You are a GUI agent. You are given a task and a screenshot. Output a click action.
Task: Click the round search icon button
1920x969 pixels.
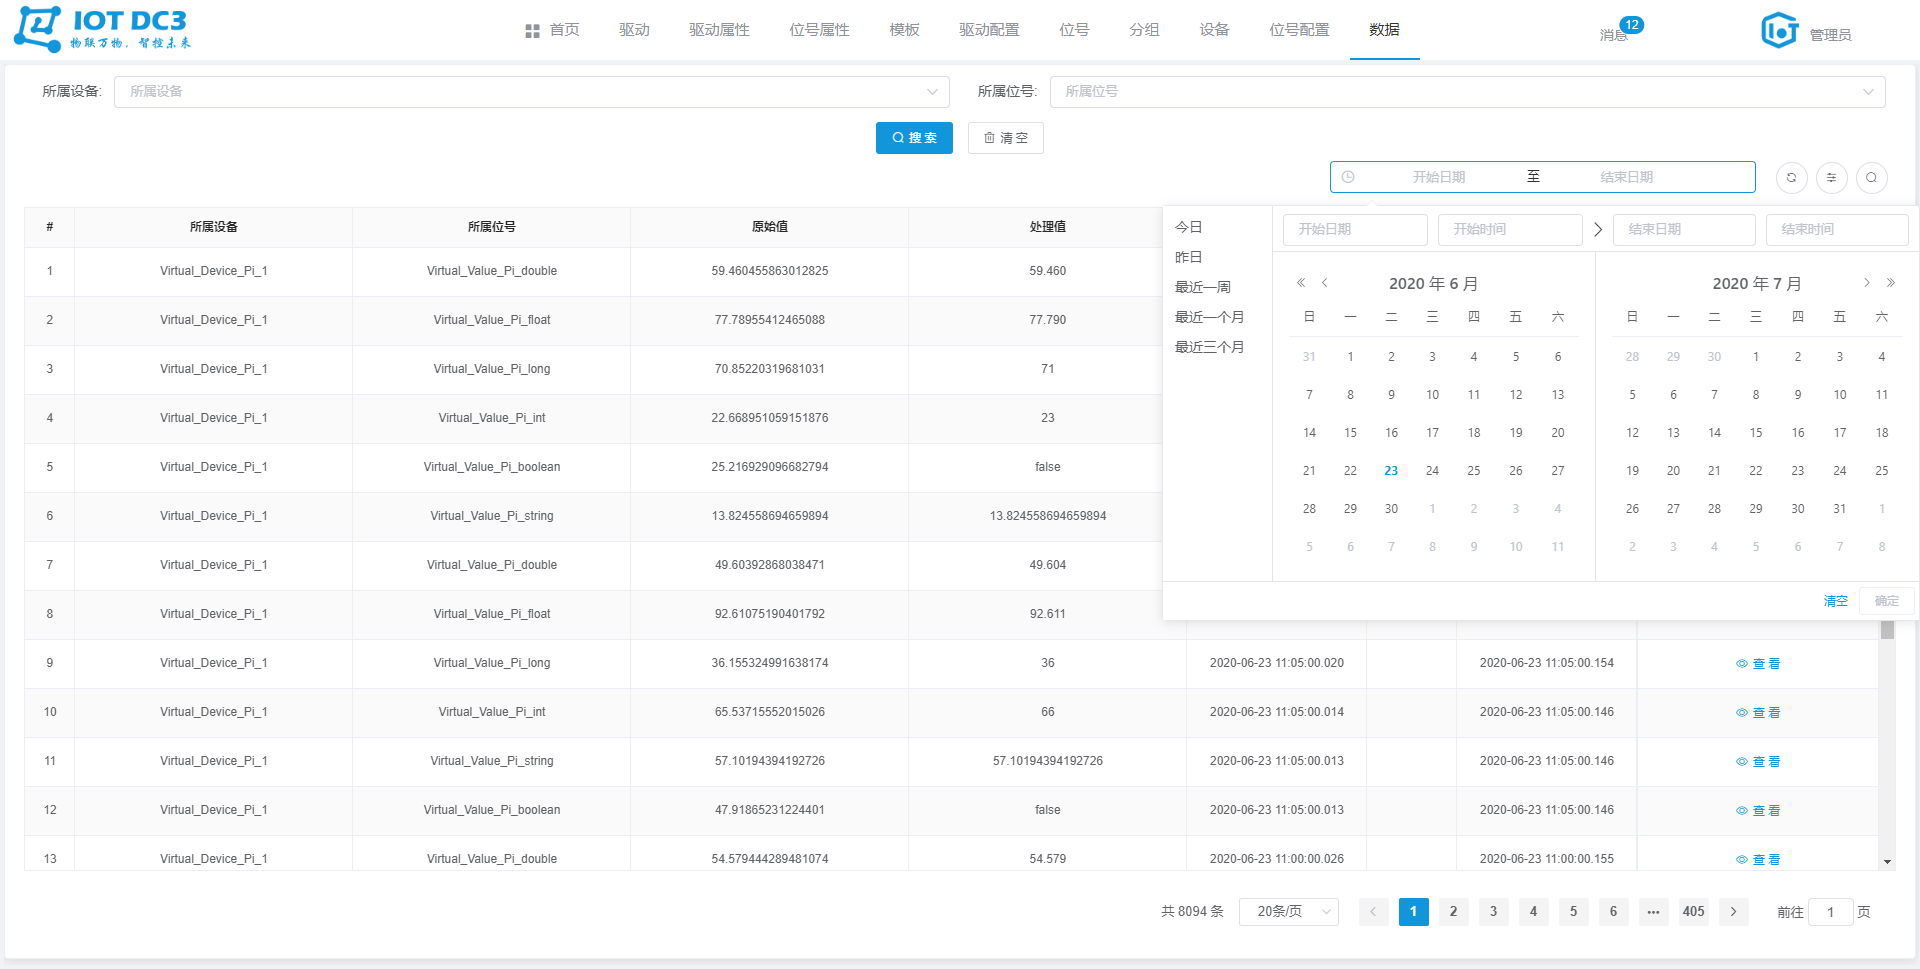tap(1871, 178)
